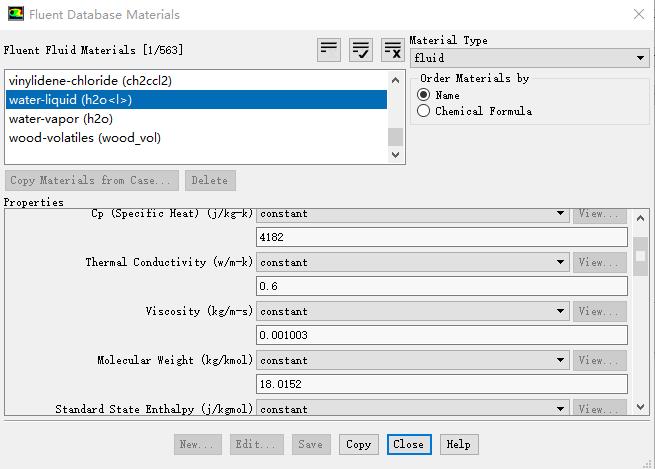Select Chemical Formula ordering radio button
655x469 pixels.
[x=423, y=111]
